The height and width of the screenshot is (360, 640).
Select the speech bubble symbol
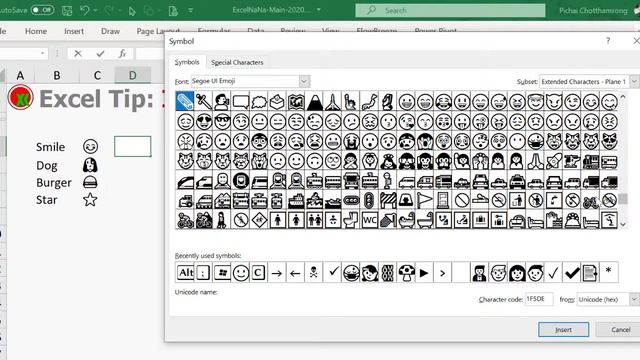click(240, 101)
